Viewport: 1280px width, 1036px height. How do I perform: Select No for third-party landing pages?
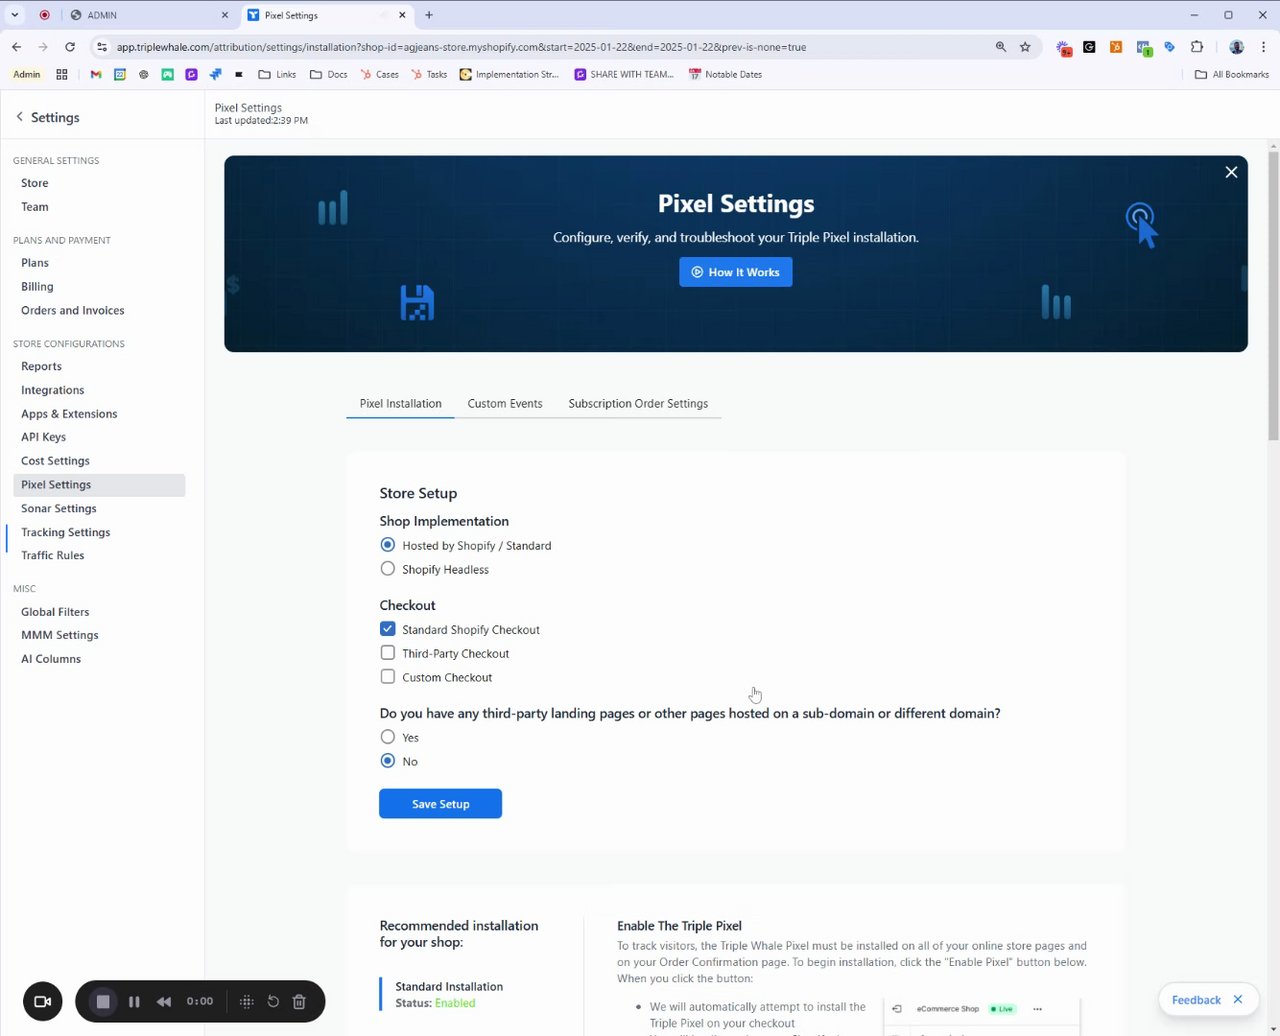(x=388, y=761)
